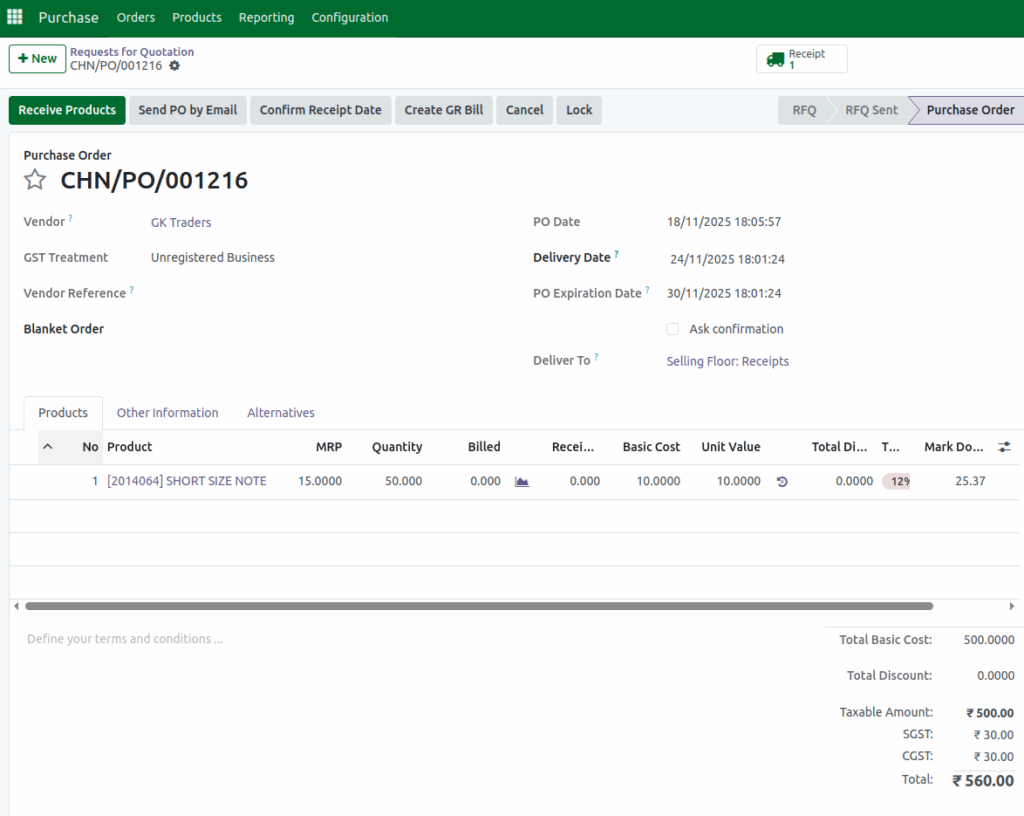Set the order back to RFQ stage
The height and width of the screenshot is (816, 1024).
point(803,110)
